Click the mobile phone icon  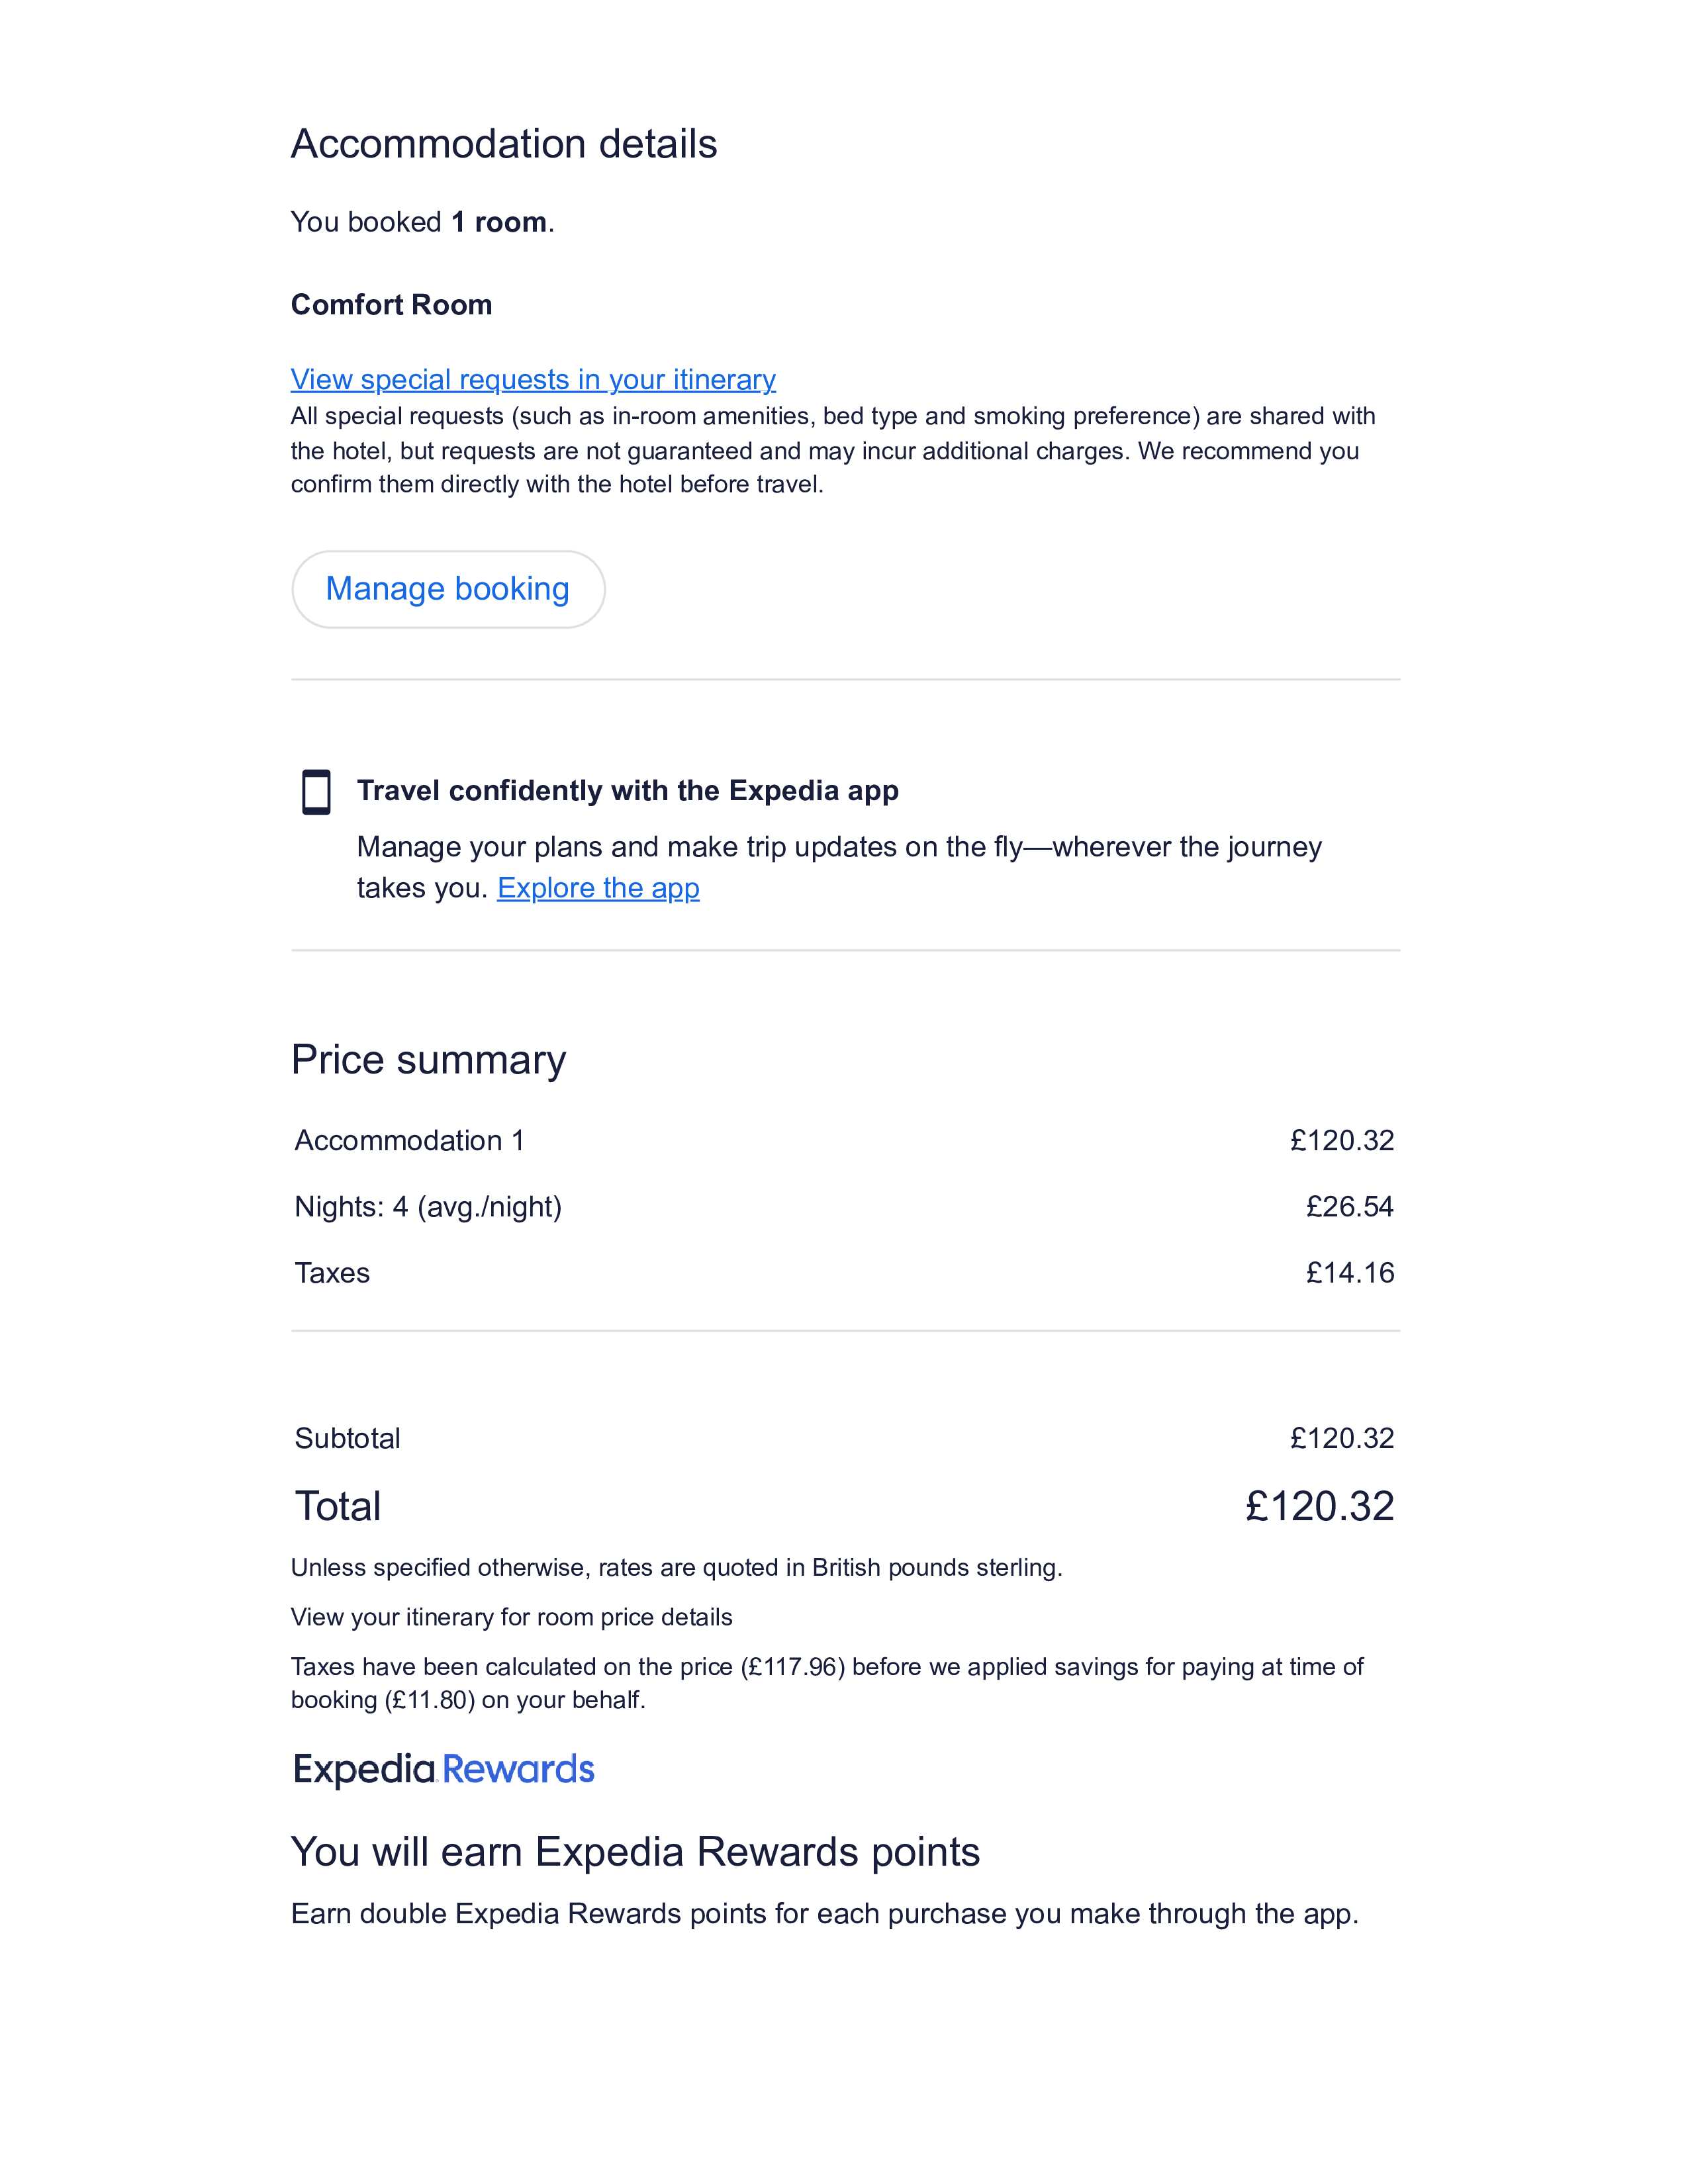[316, 792]
